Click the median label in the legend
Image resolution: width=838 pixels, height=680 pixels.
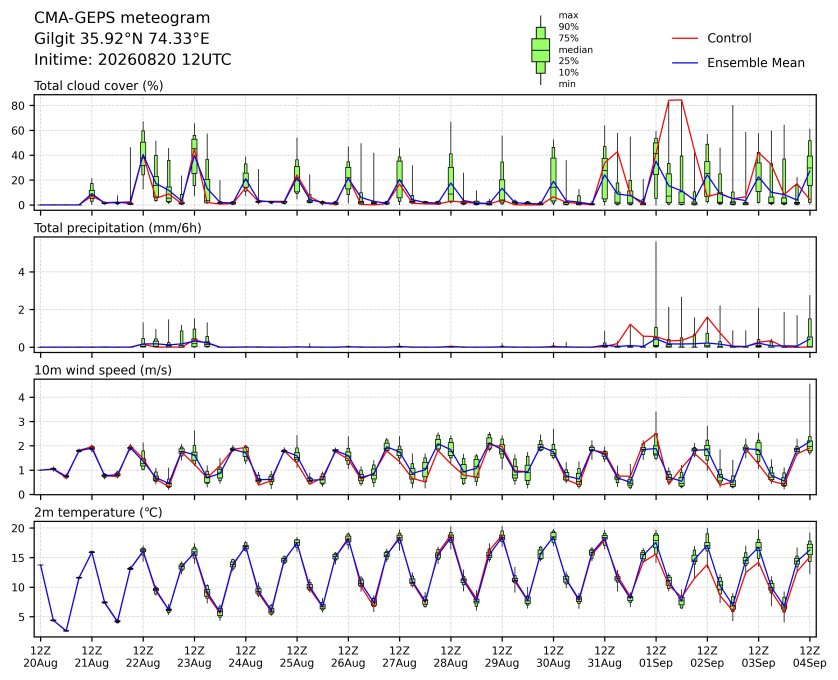[576, 50]
